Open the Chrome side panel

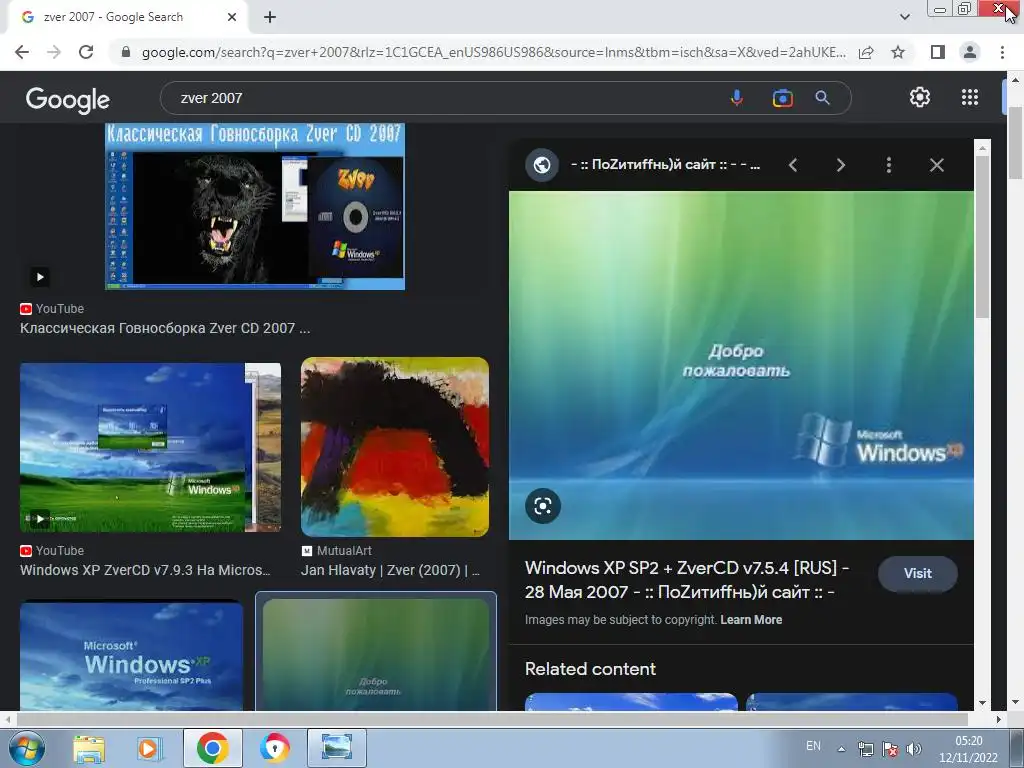[x=938, y=52]
